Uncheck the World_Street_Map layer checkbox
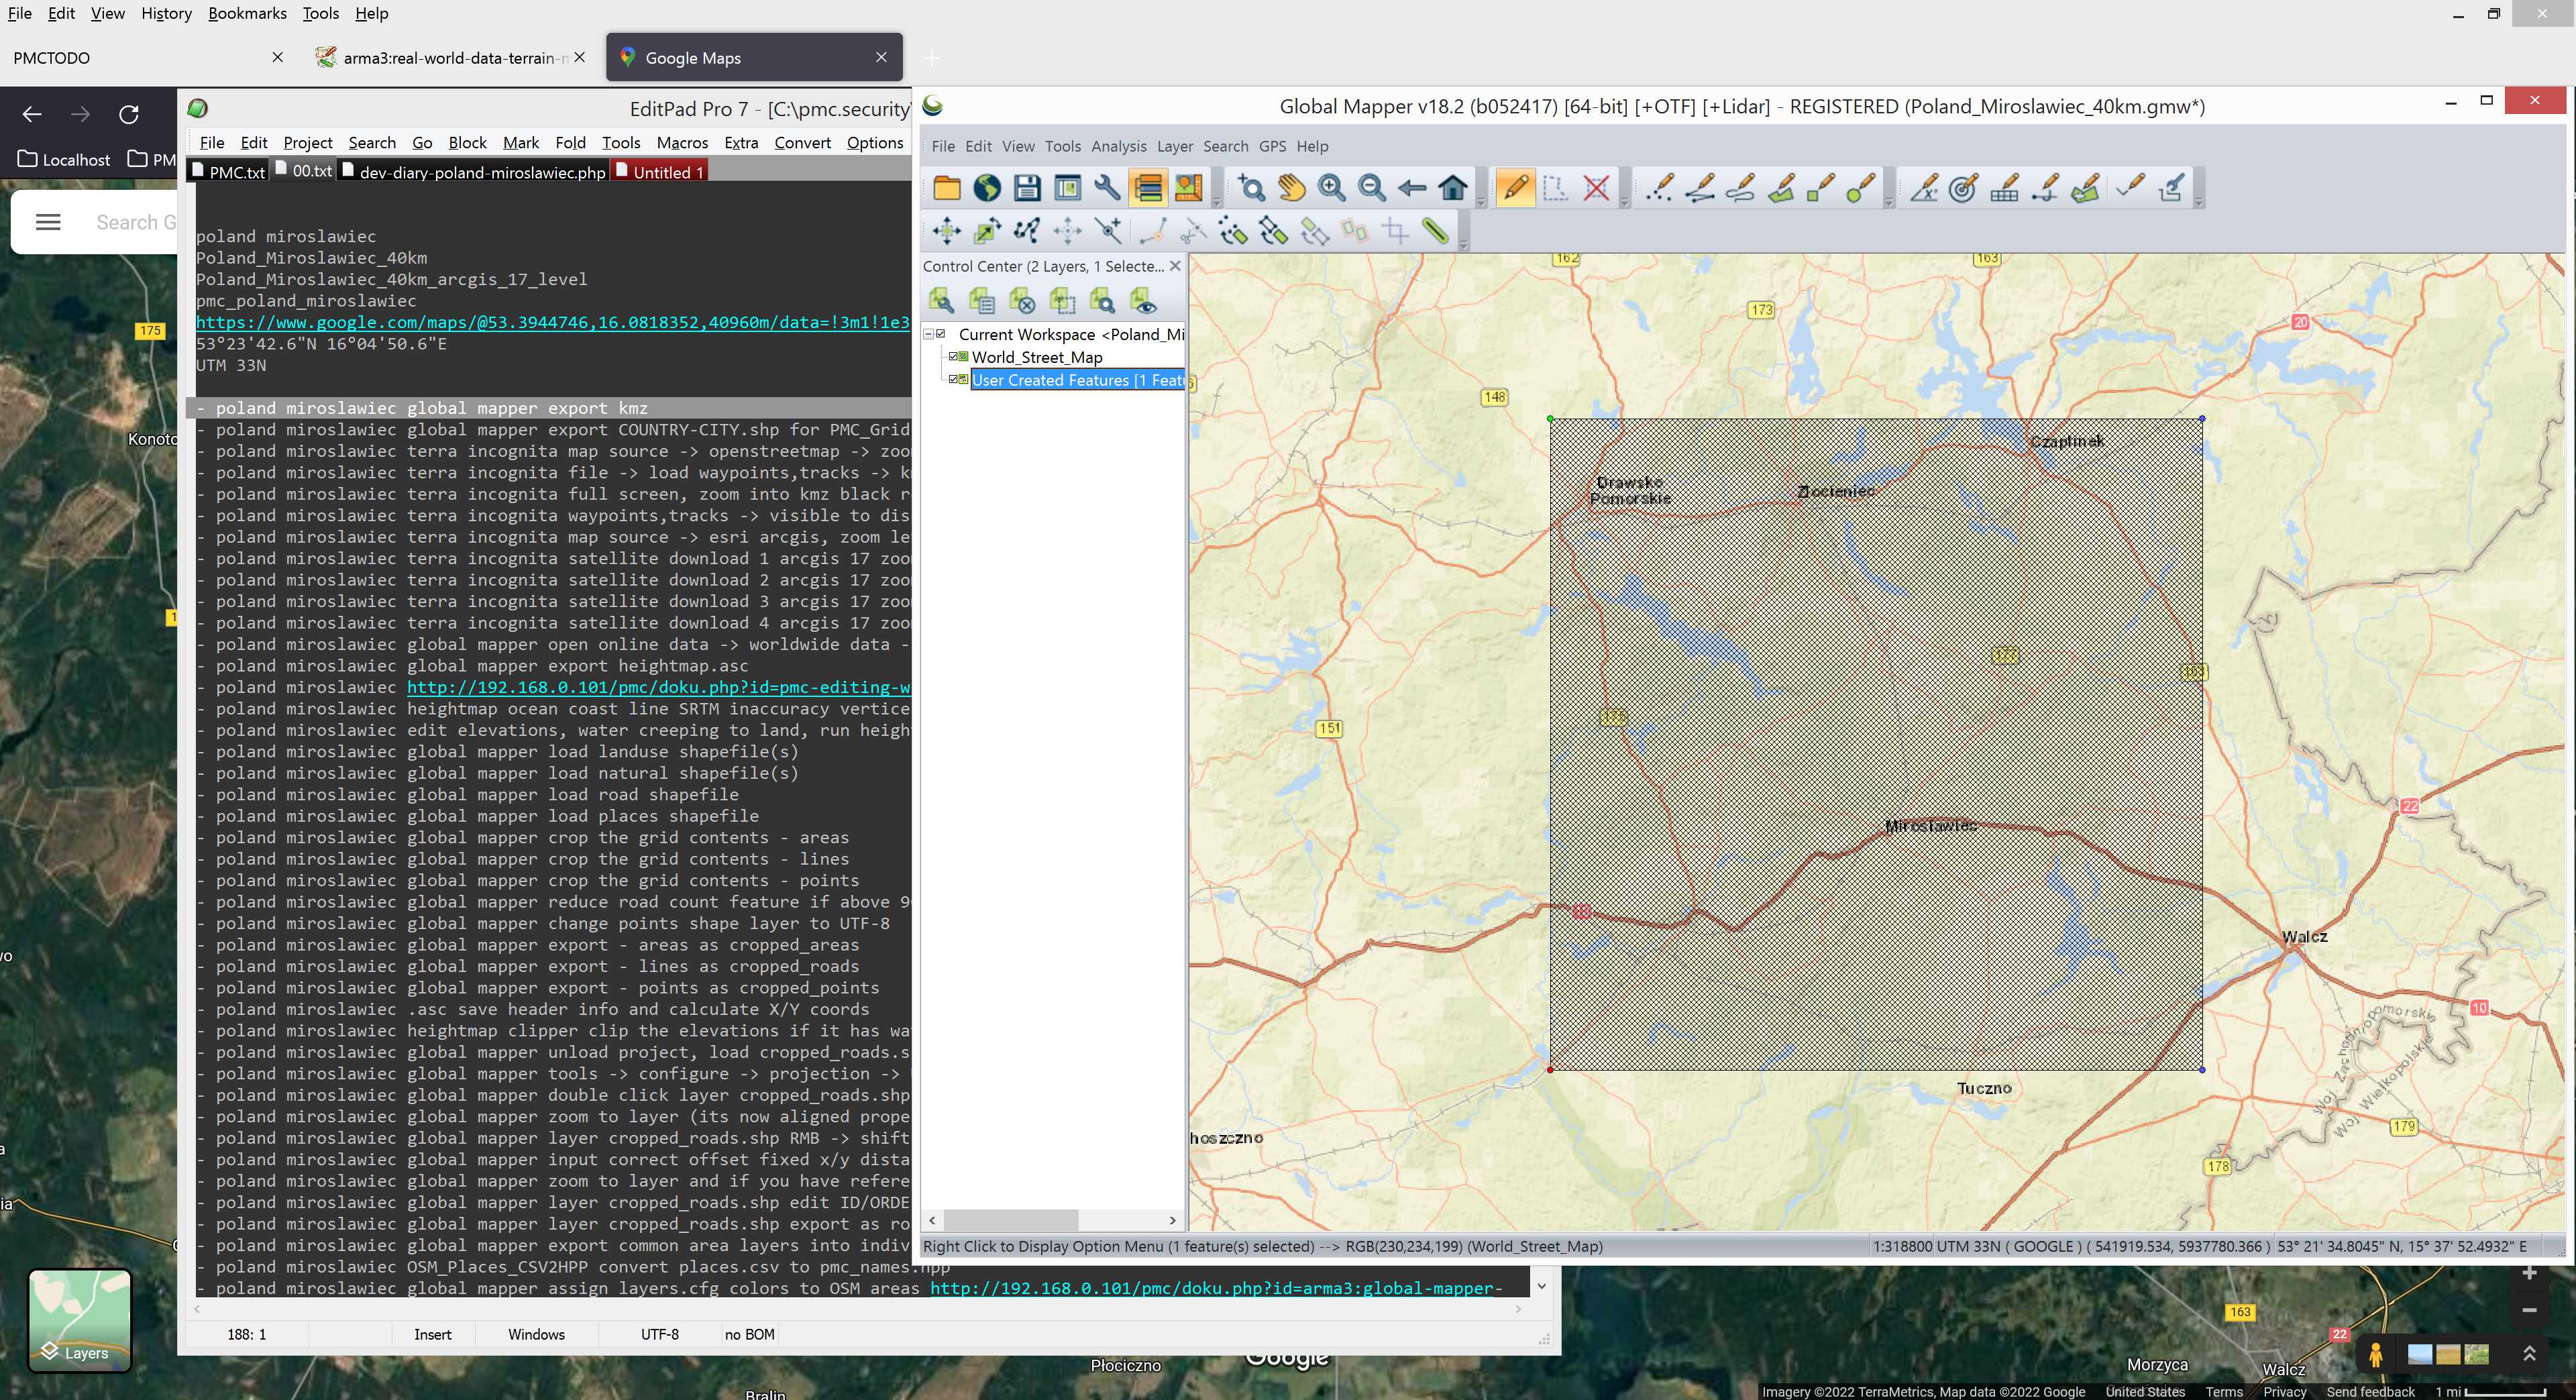Viewport: 2576px width, 1400px height. [954, 357]
